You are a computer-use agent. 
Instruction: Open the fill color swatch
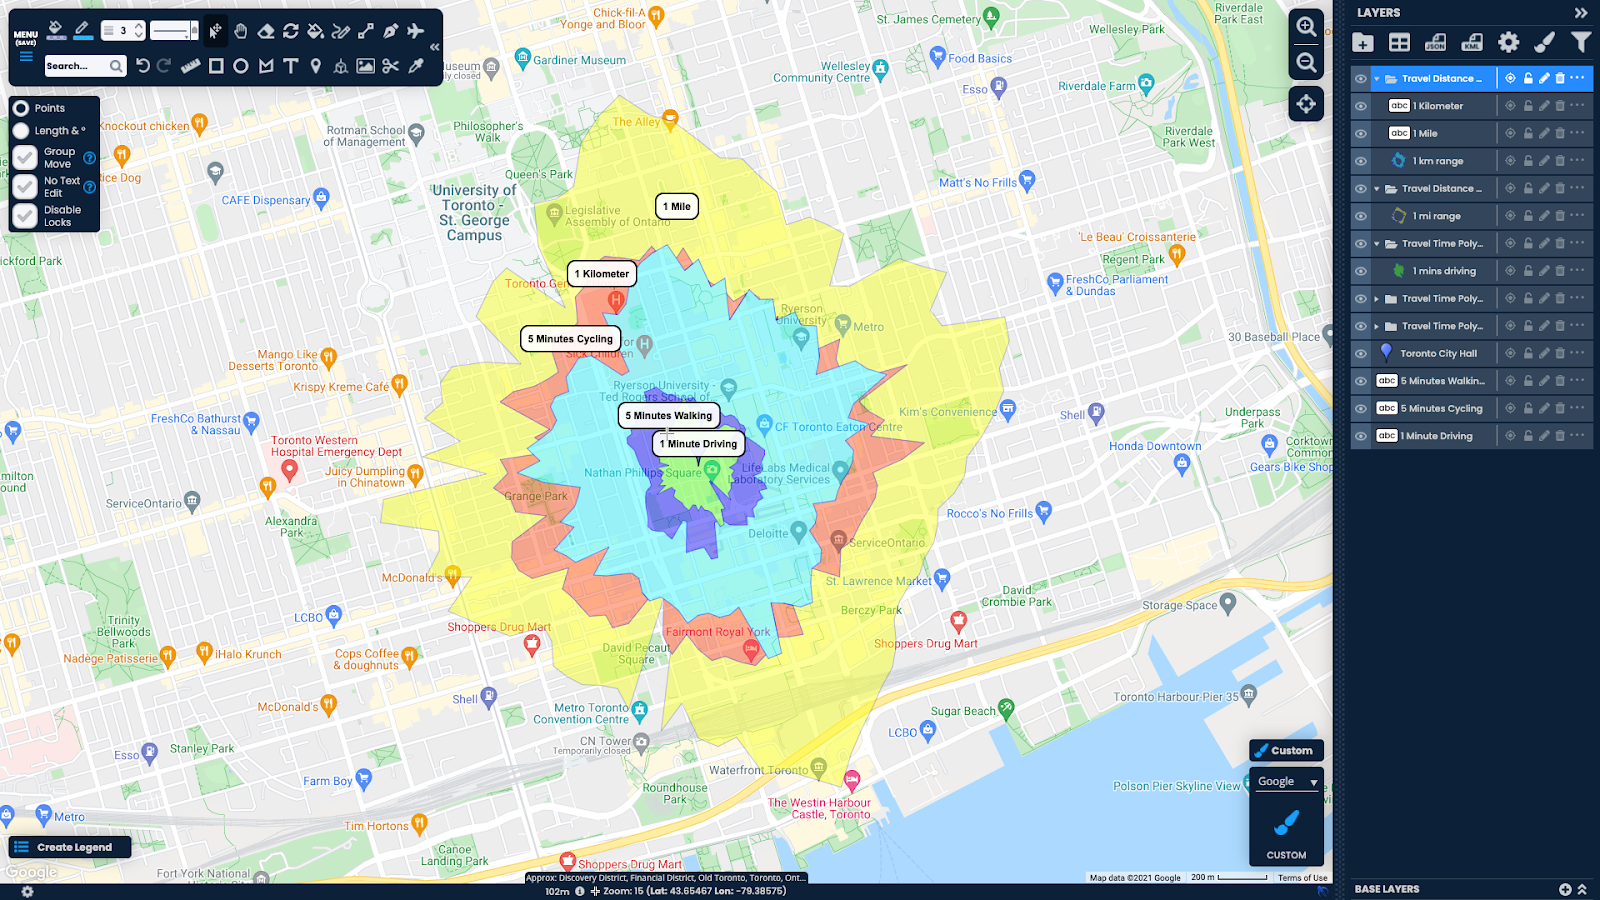pos(57,31)
